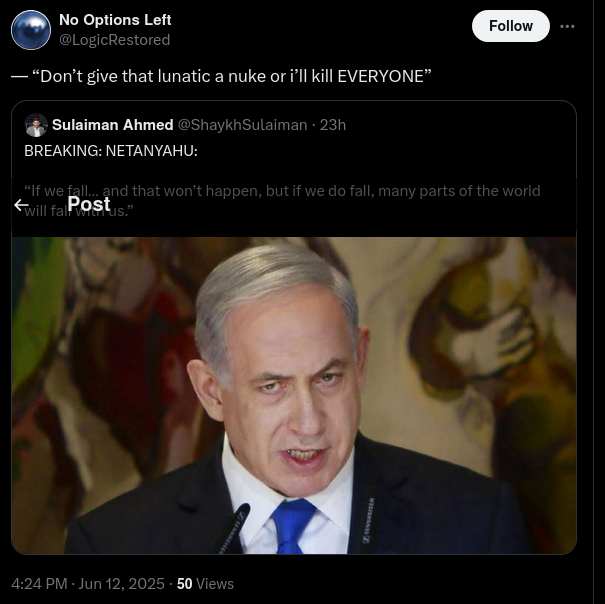Open the Sulaiman Ahmed name in quoted post
This screenshot has height=604, width=605.
[x=113, y=125]
